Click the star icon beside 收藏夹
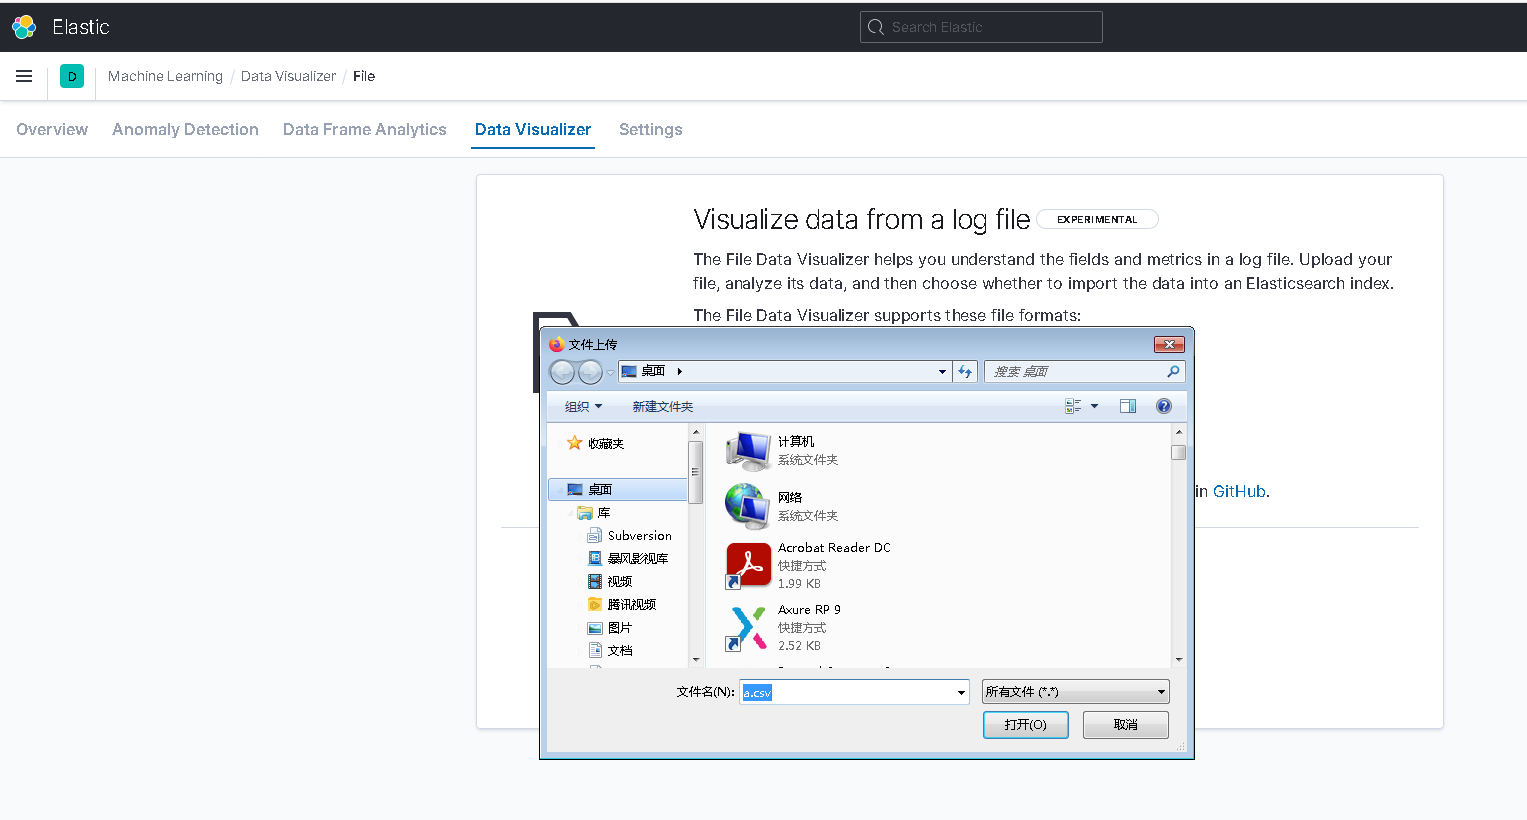 (575, 443)
